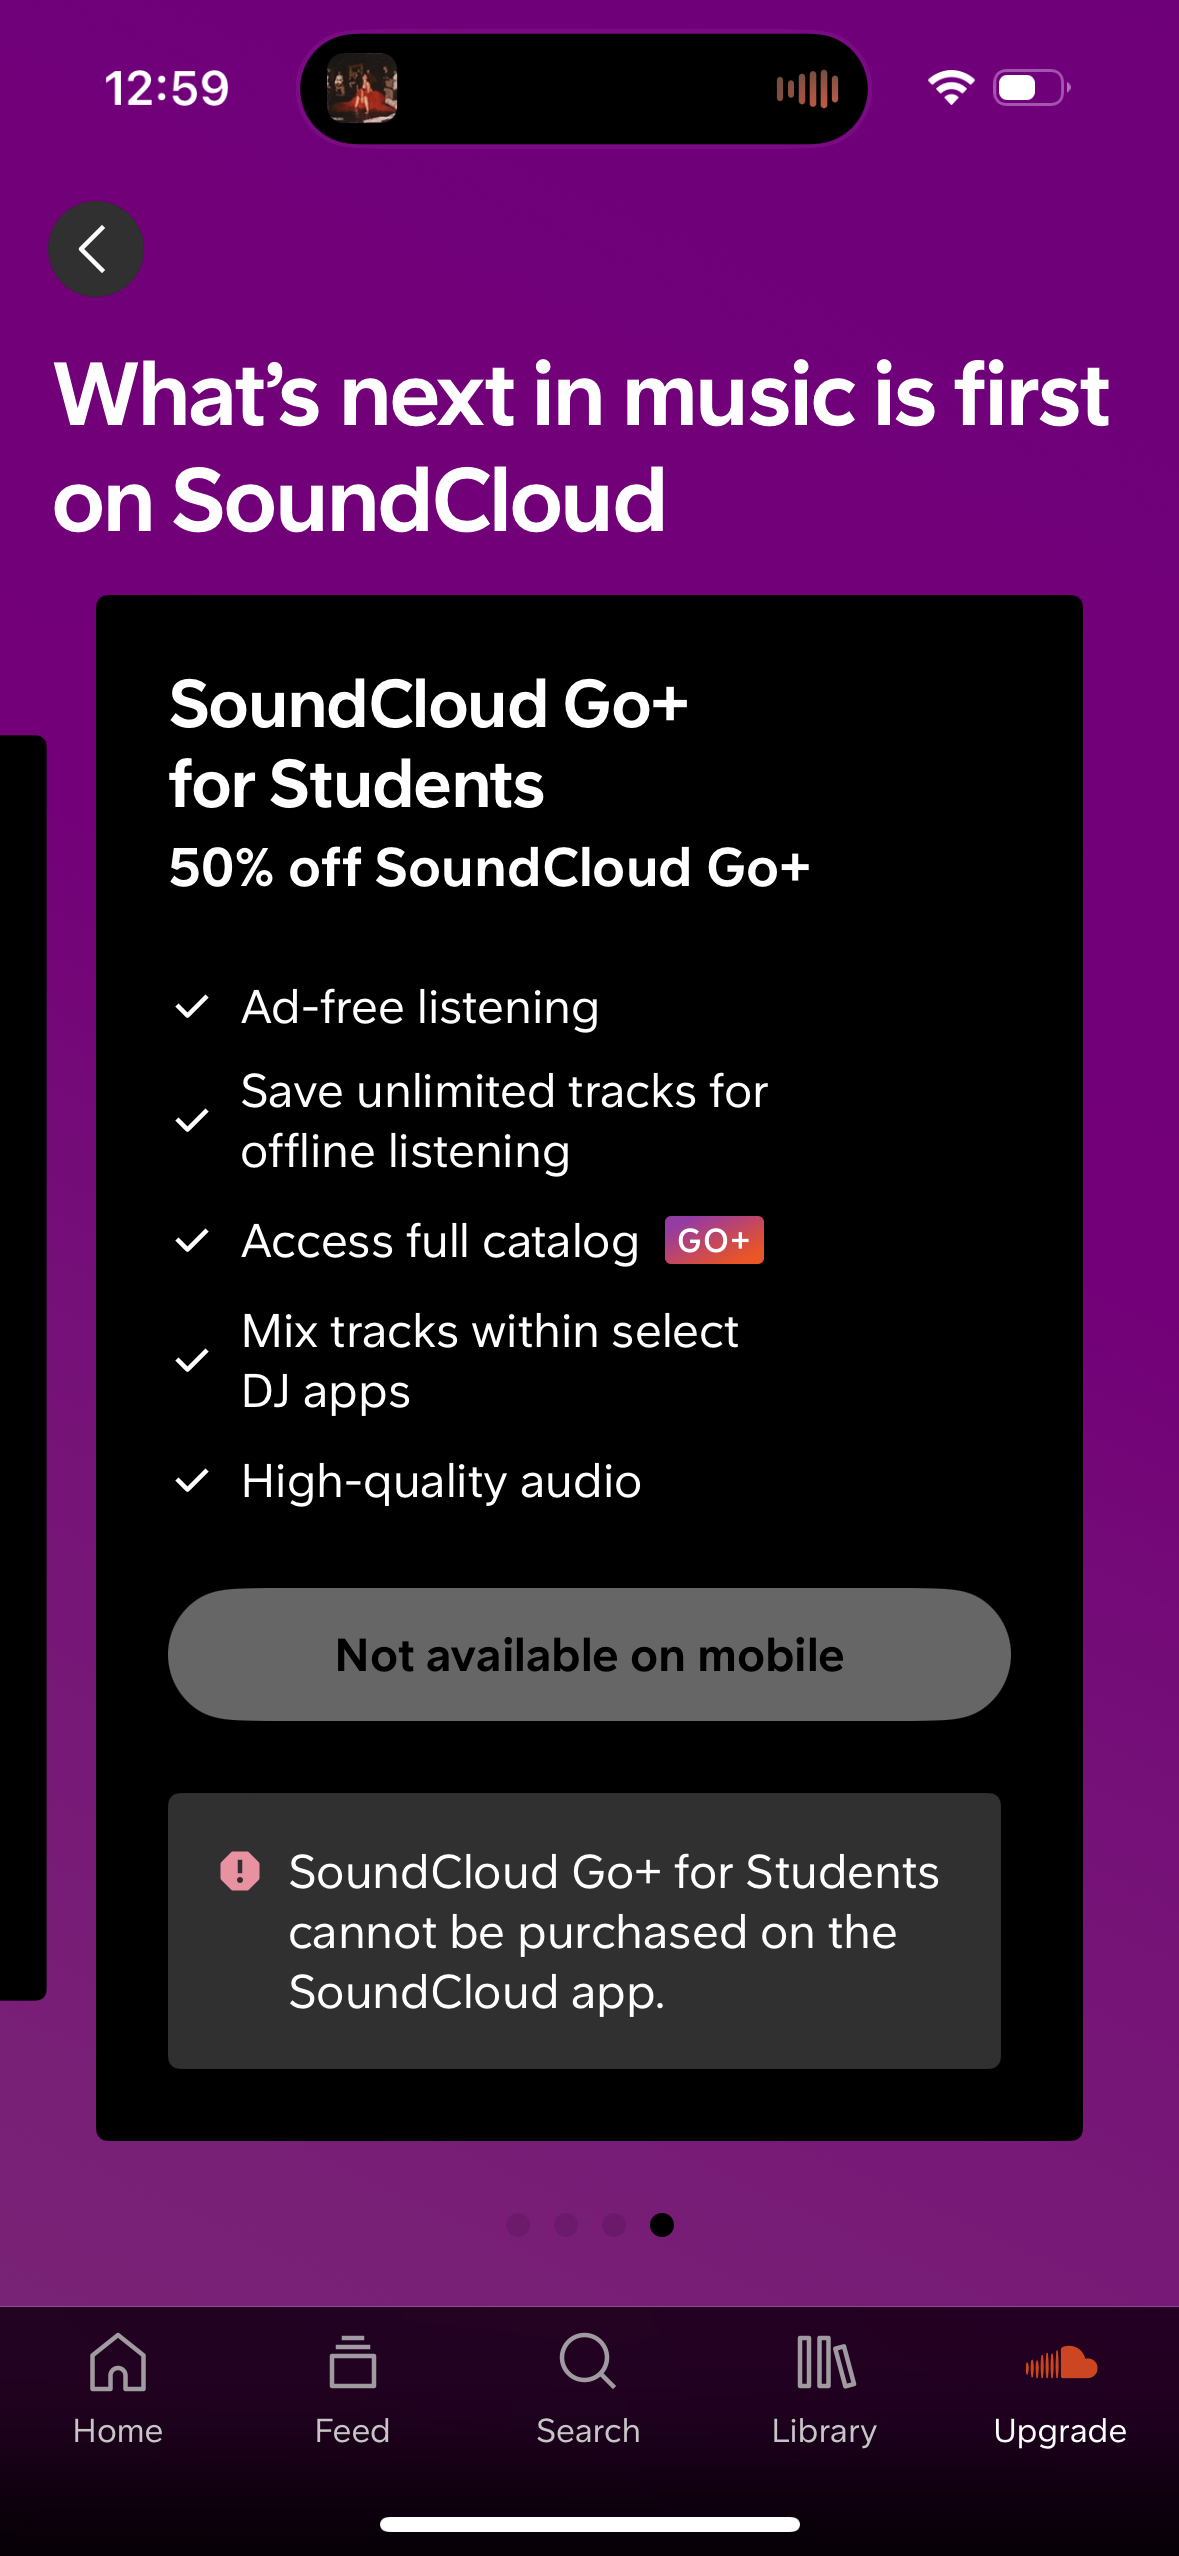The height and width of the screenshot is (2556, 1179).
Task: Tap the GO+ badge next to Access full catalog
Action: (x=713, y=1240)
